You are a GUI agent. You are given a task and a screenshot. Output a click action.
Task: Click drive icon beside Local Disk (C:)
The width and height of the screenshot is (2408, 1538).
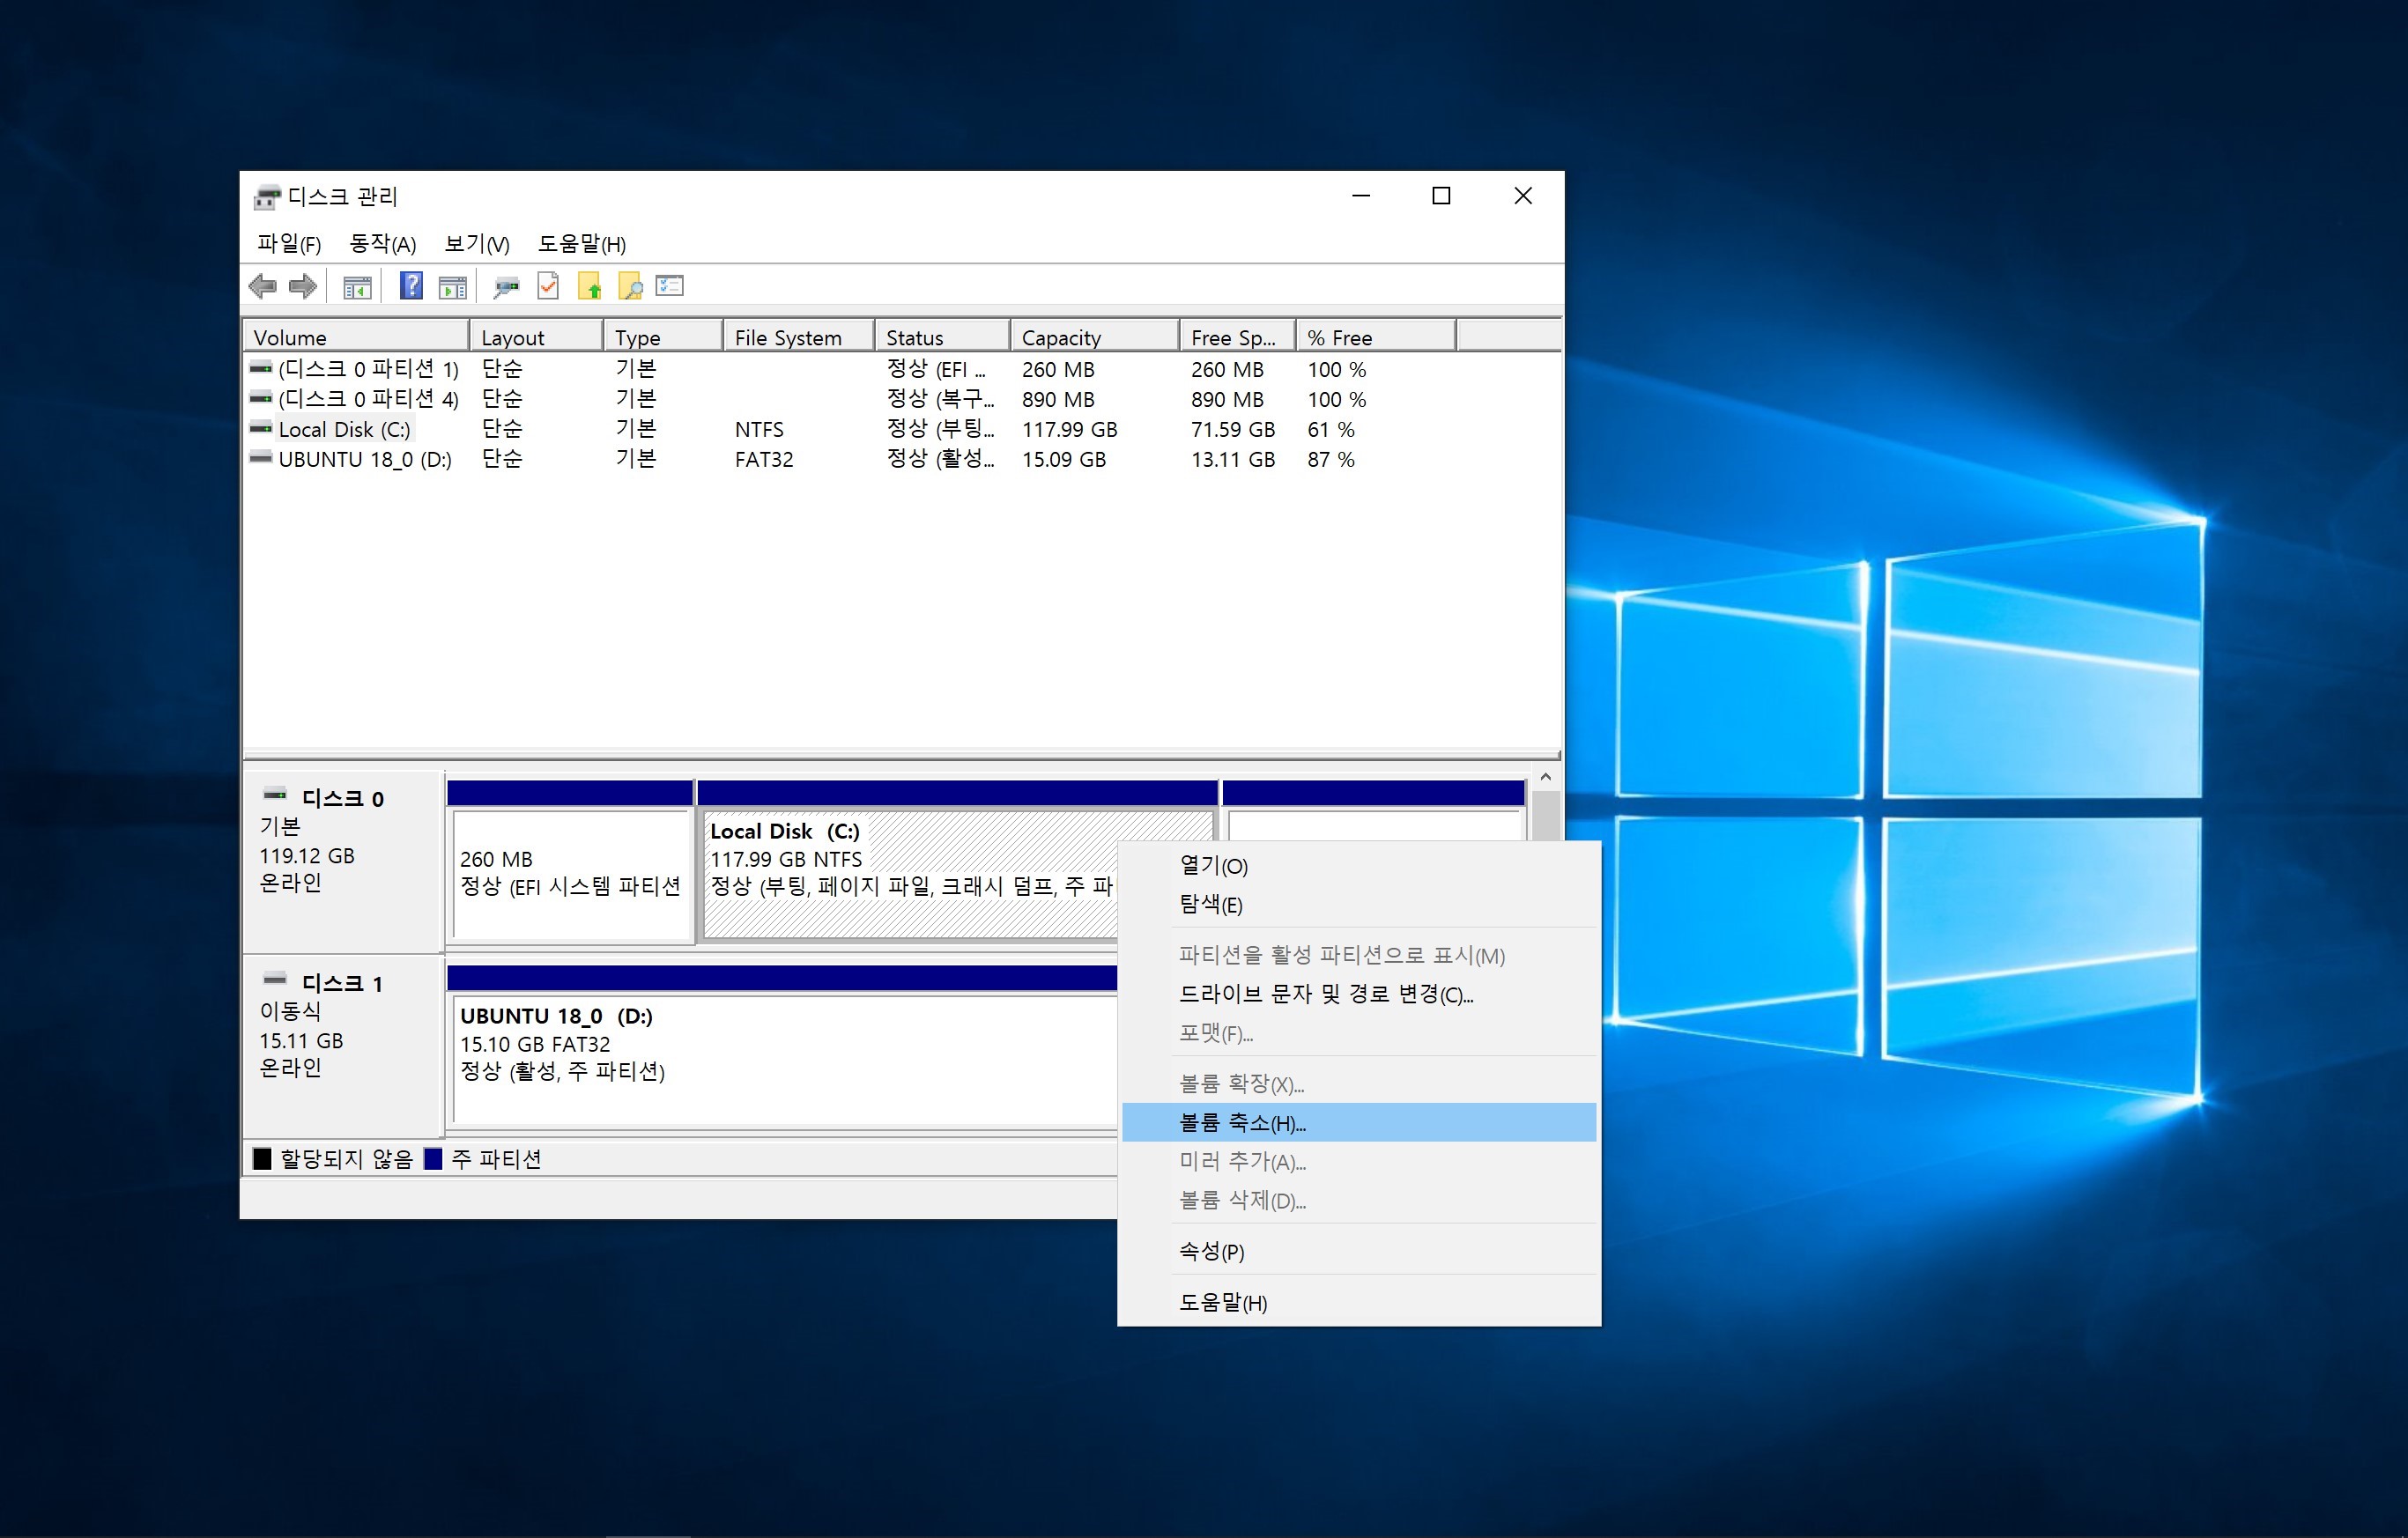tap(261, 428)
